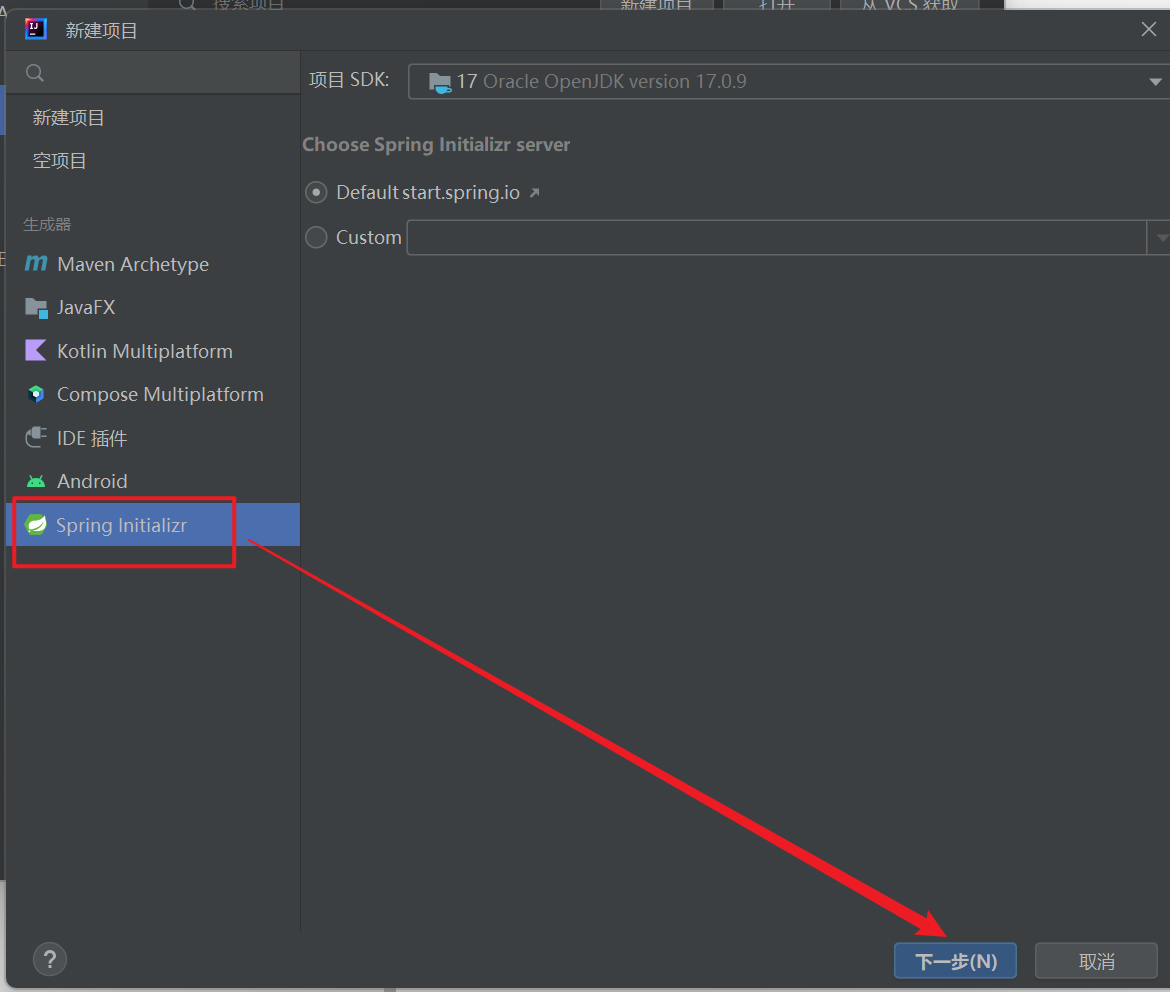
Task: Choose Kotlin Multiplatform generator
Action: coord(152,351)
